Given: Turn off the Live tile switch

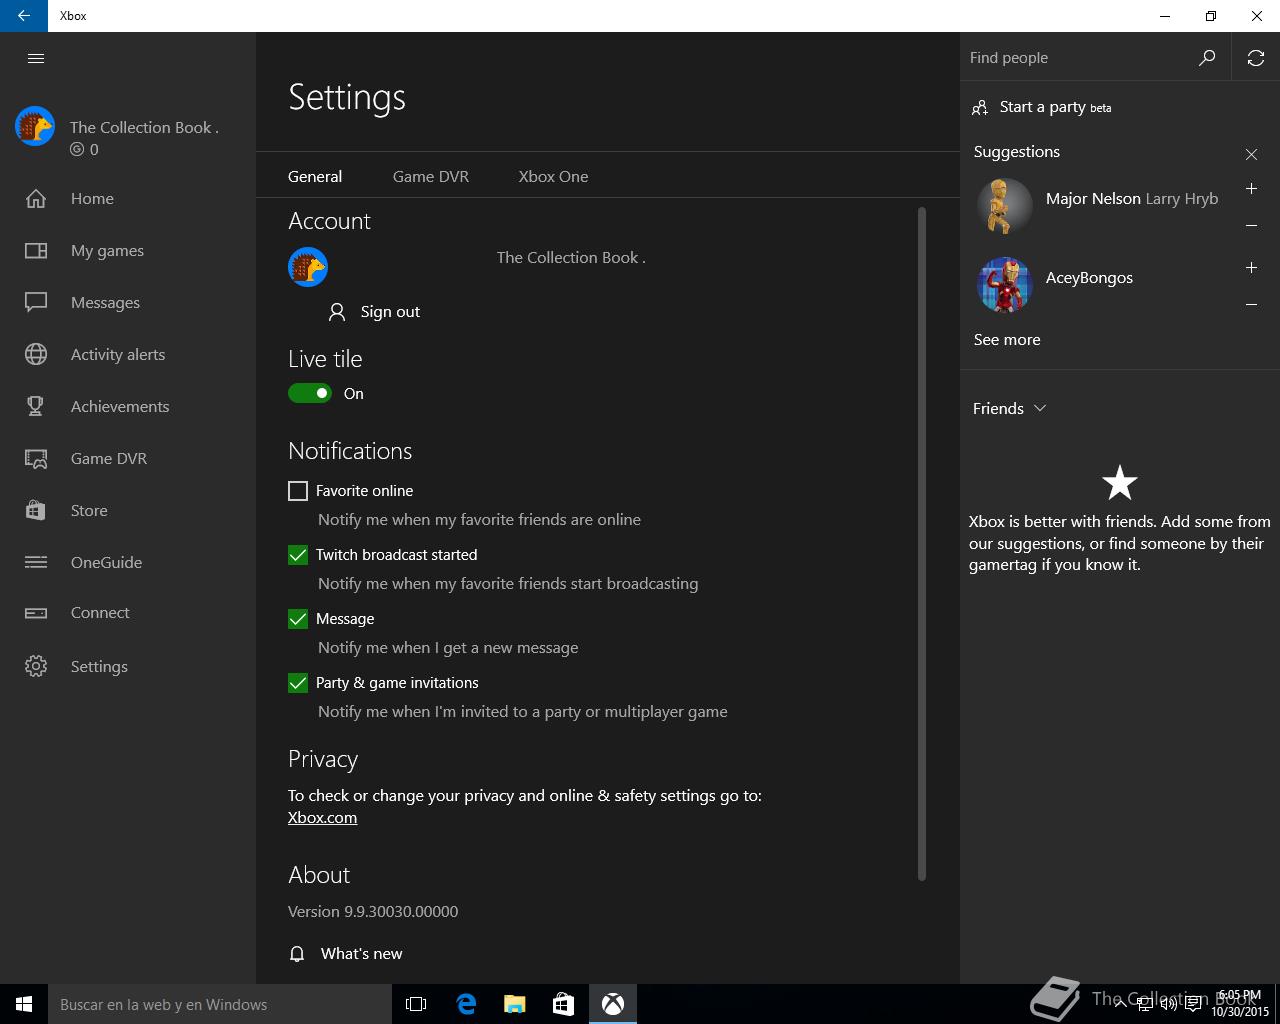Looking at the screenshot, I should click(310, 393).
